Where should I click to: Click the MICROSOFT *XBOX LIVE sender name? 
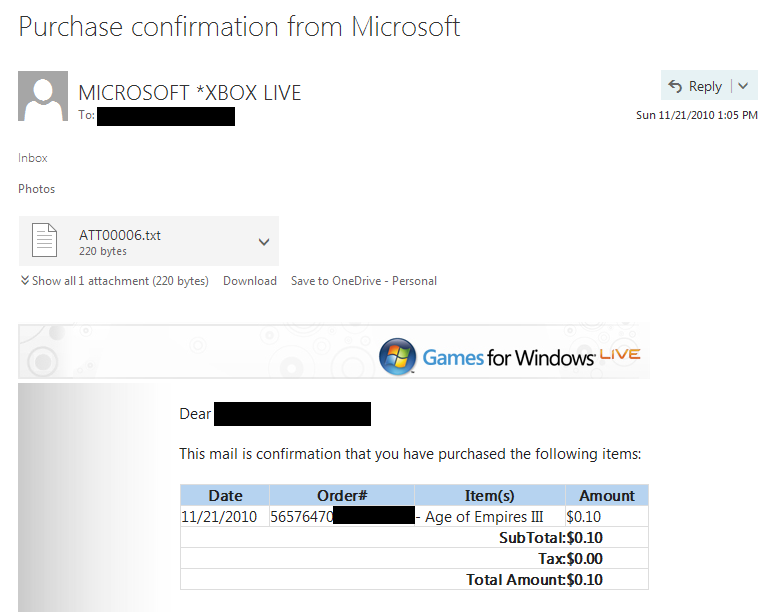190,93
